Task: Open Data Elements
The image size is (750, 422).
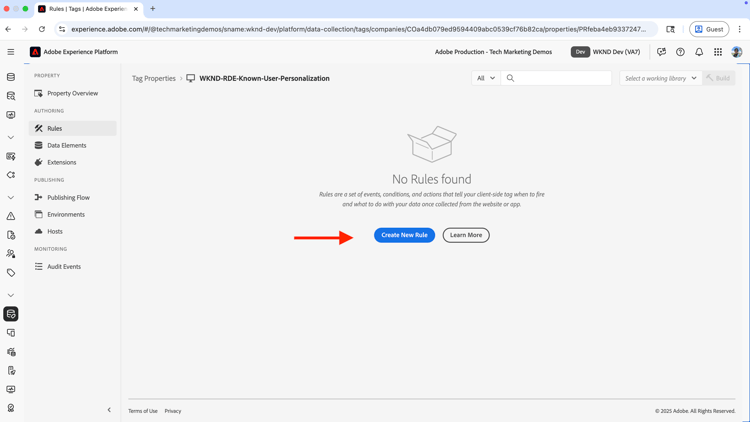Action: tap(73, 145)
